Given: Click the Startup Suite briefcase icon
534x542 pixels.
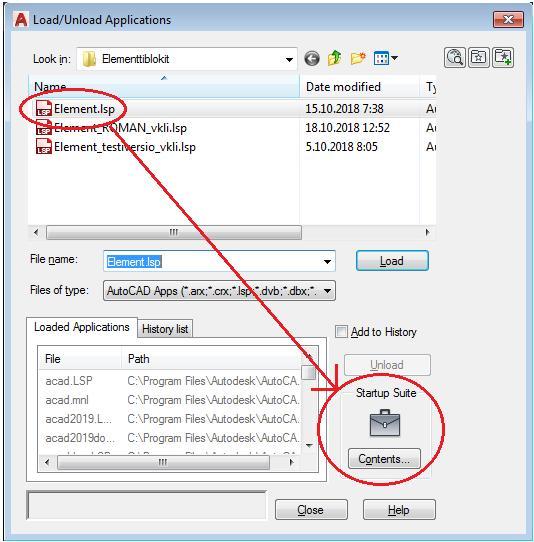Looking at the screenshot, I should click(x=385, y=423).
